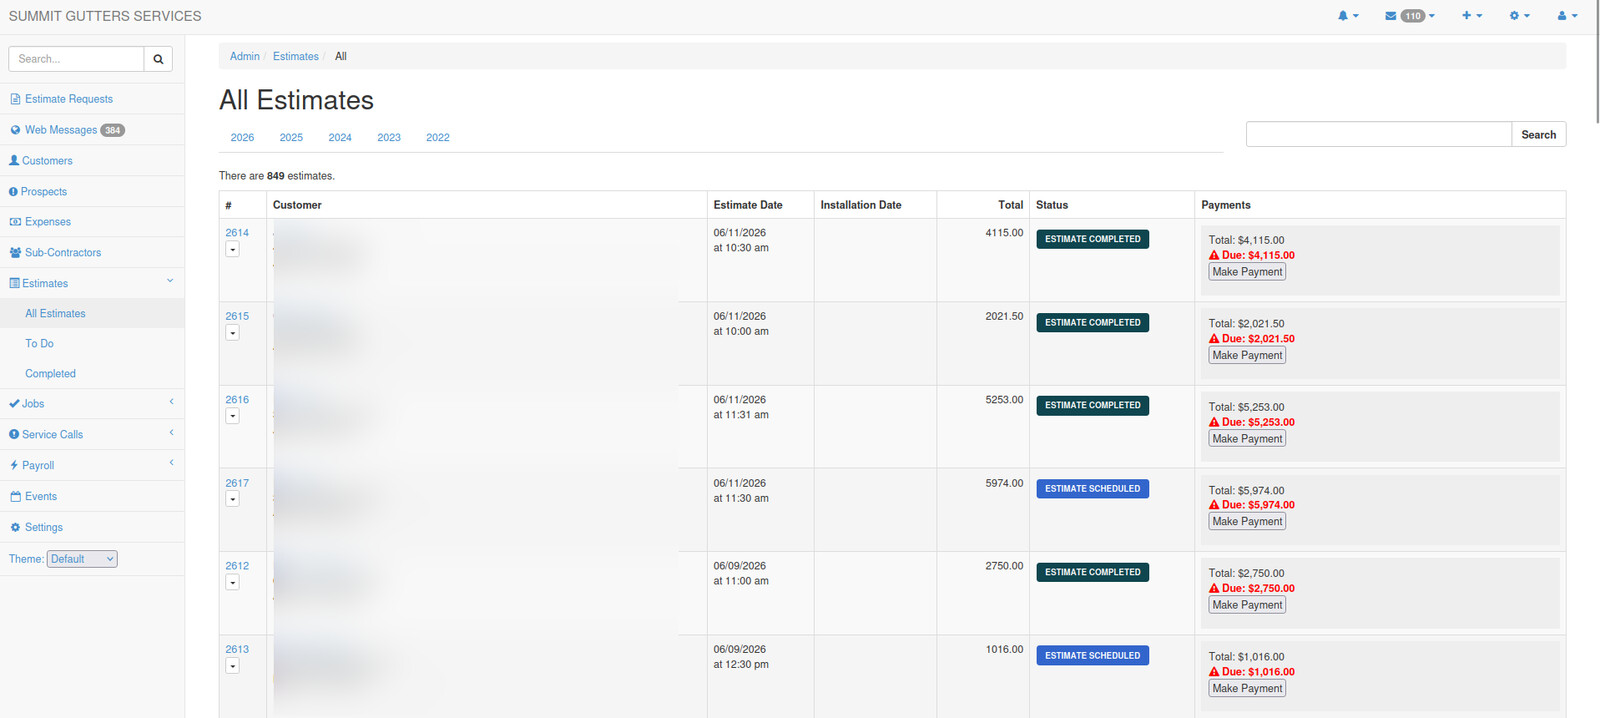Click the Customer column header
Screen dimensions: 1600x718
tap(297, 205)
